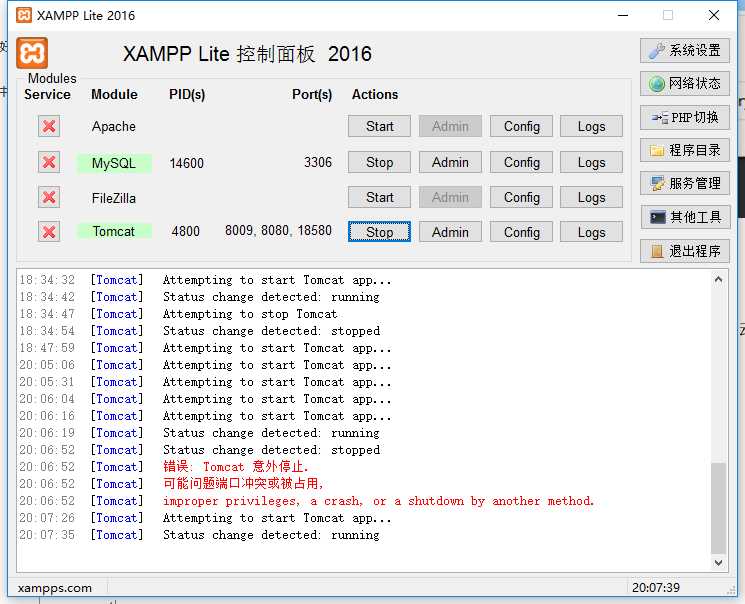Click the MySQL module name label

click(114, 163)
